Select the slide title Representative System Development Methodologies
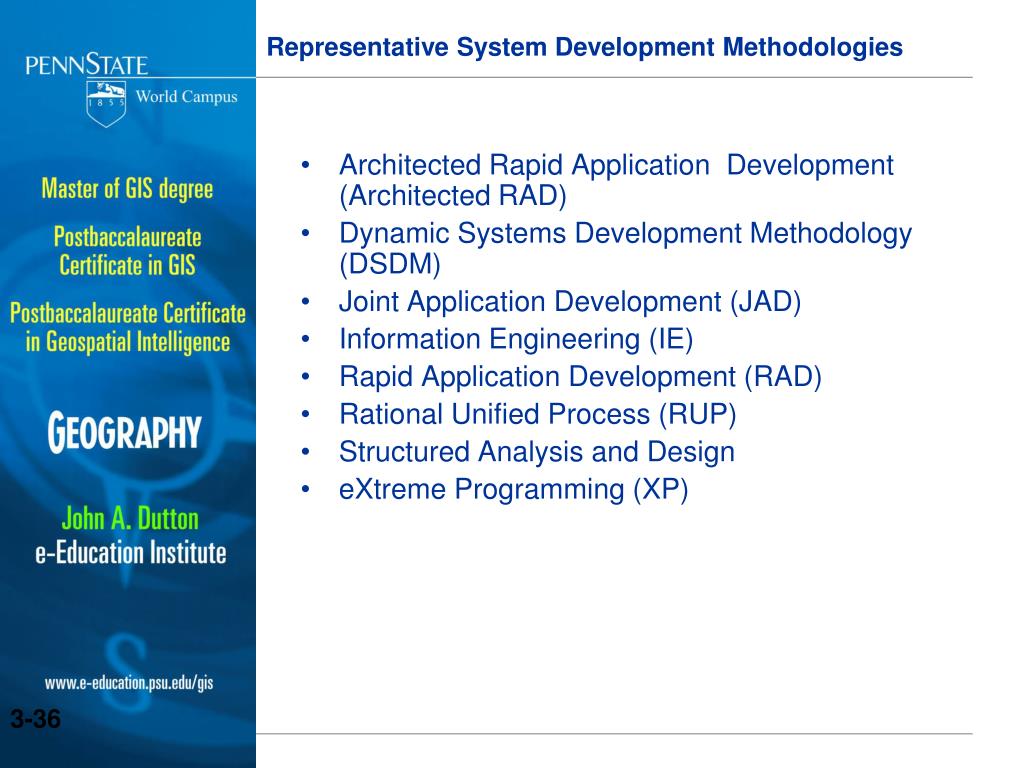Screen dimensions: 1024x768 click(x=584, y=47)
